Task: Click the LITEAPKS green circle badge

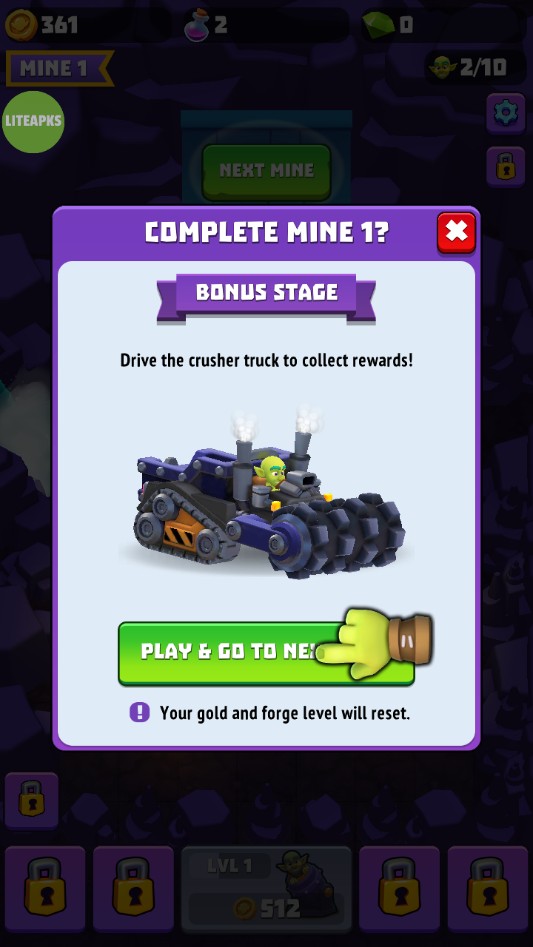Action: click(33, 121)
